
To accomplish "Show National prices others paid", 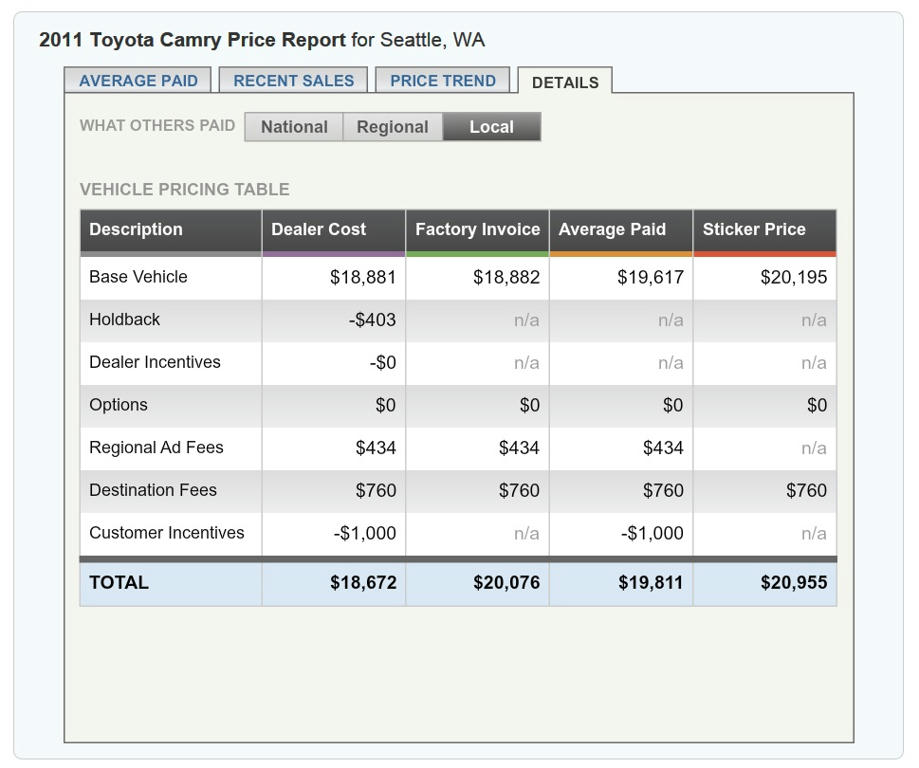I will [x=294, y=127].
